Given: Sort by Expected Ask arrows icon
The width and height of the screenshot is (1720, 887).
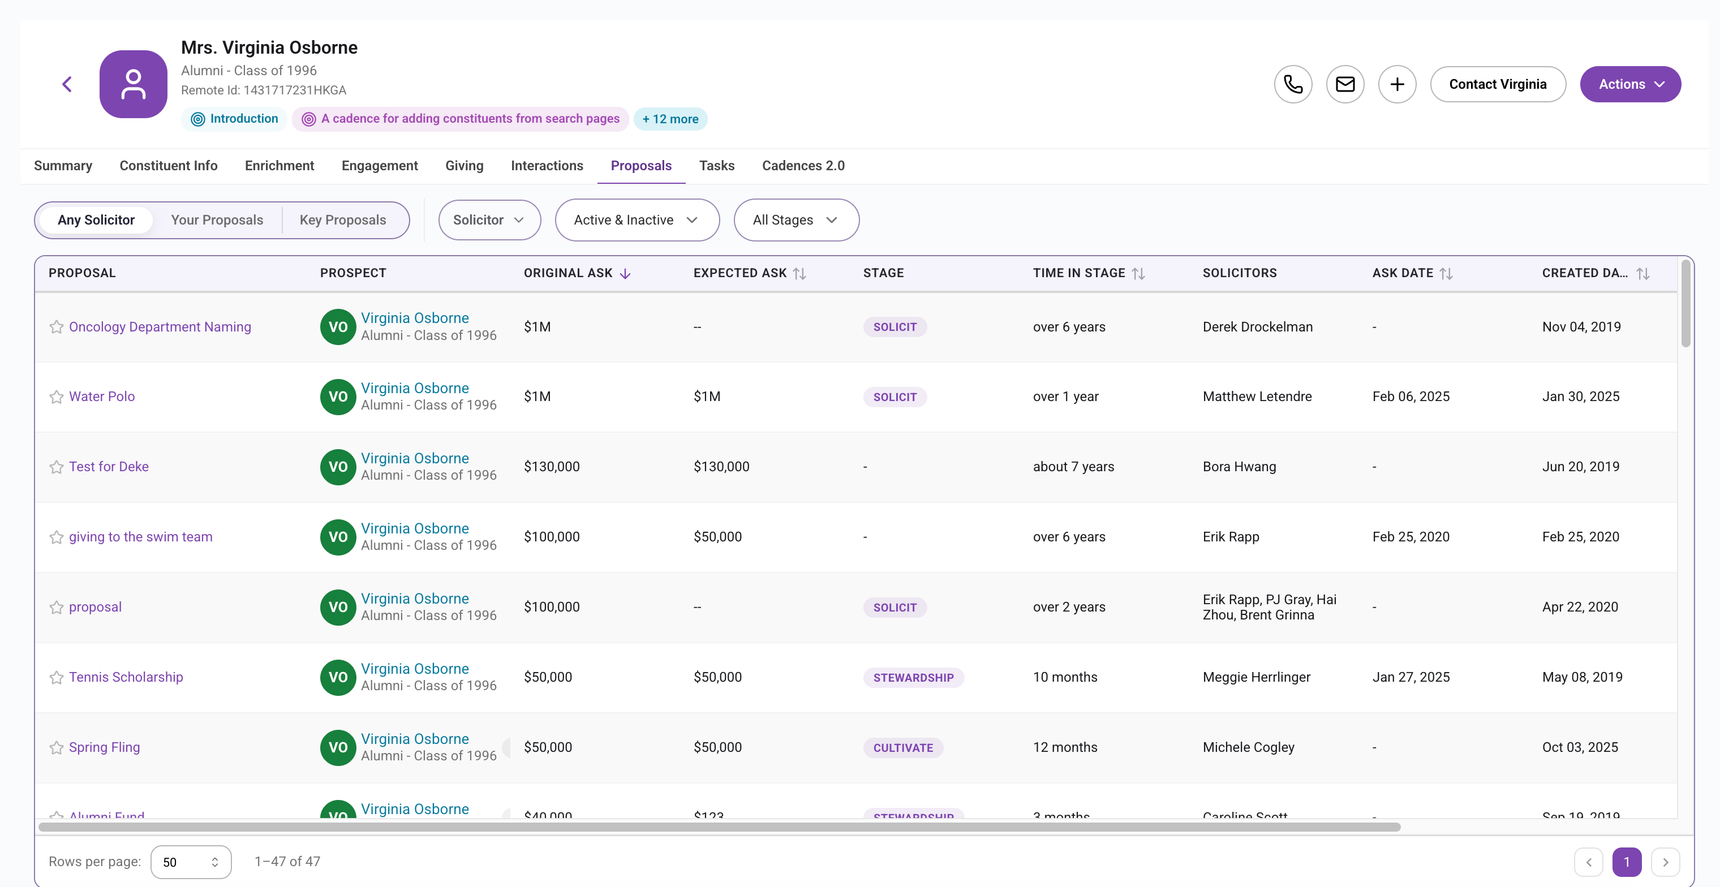Looking at the screenshot, I should pos(799,273).
